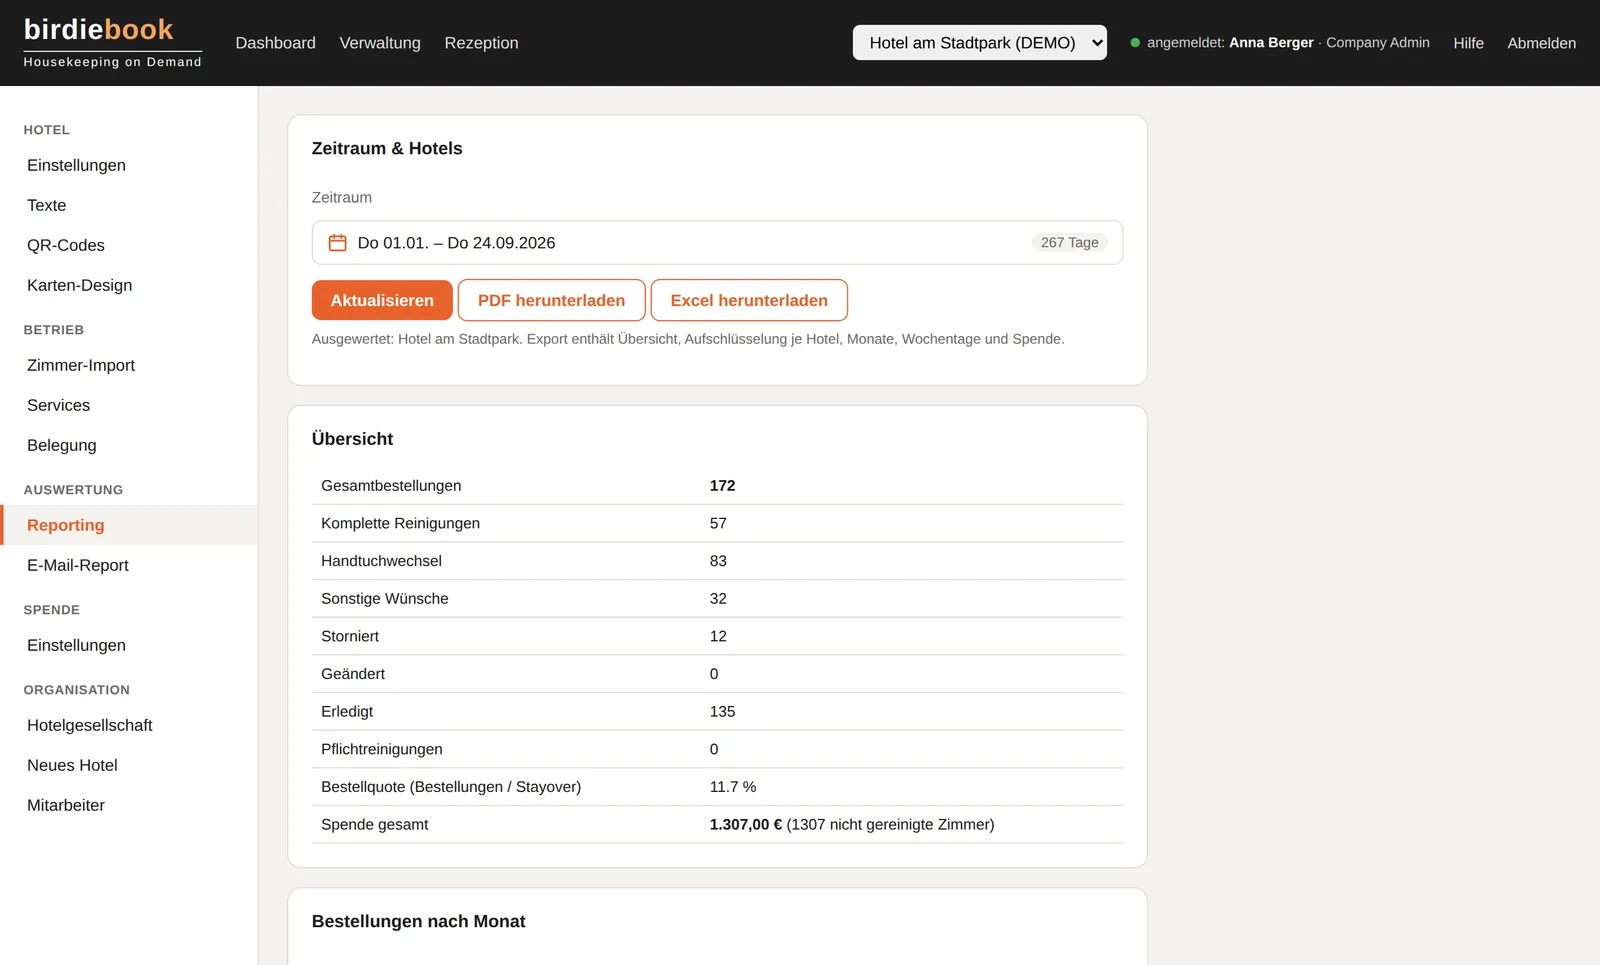The image size is (1600, 965).
Task: Click the Handtuchwechsel value 83
Action: [x=718, y=561]
